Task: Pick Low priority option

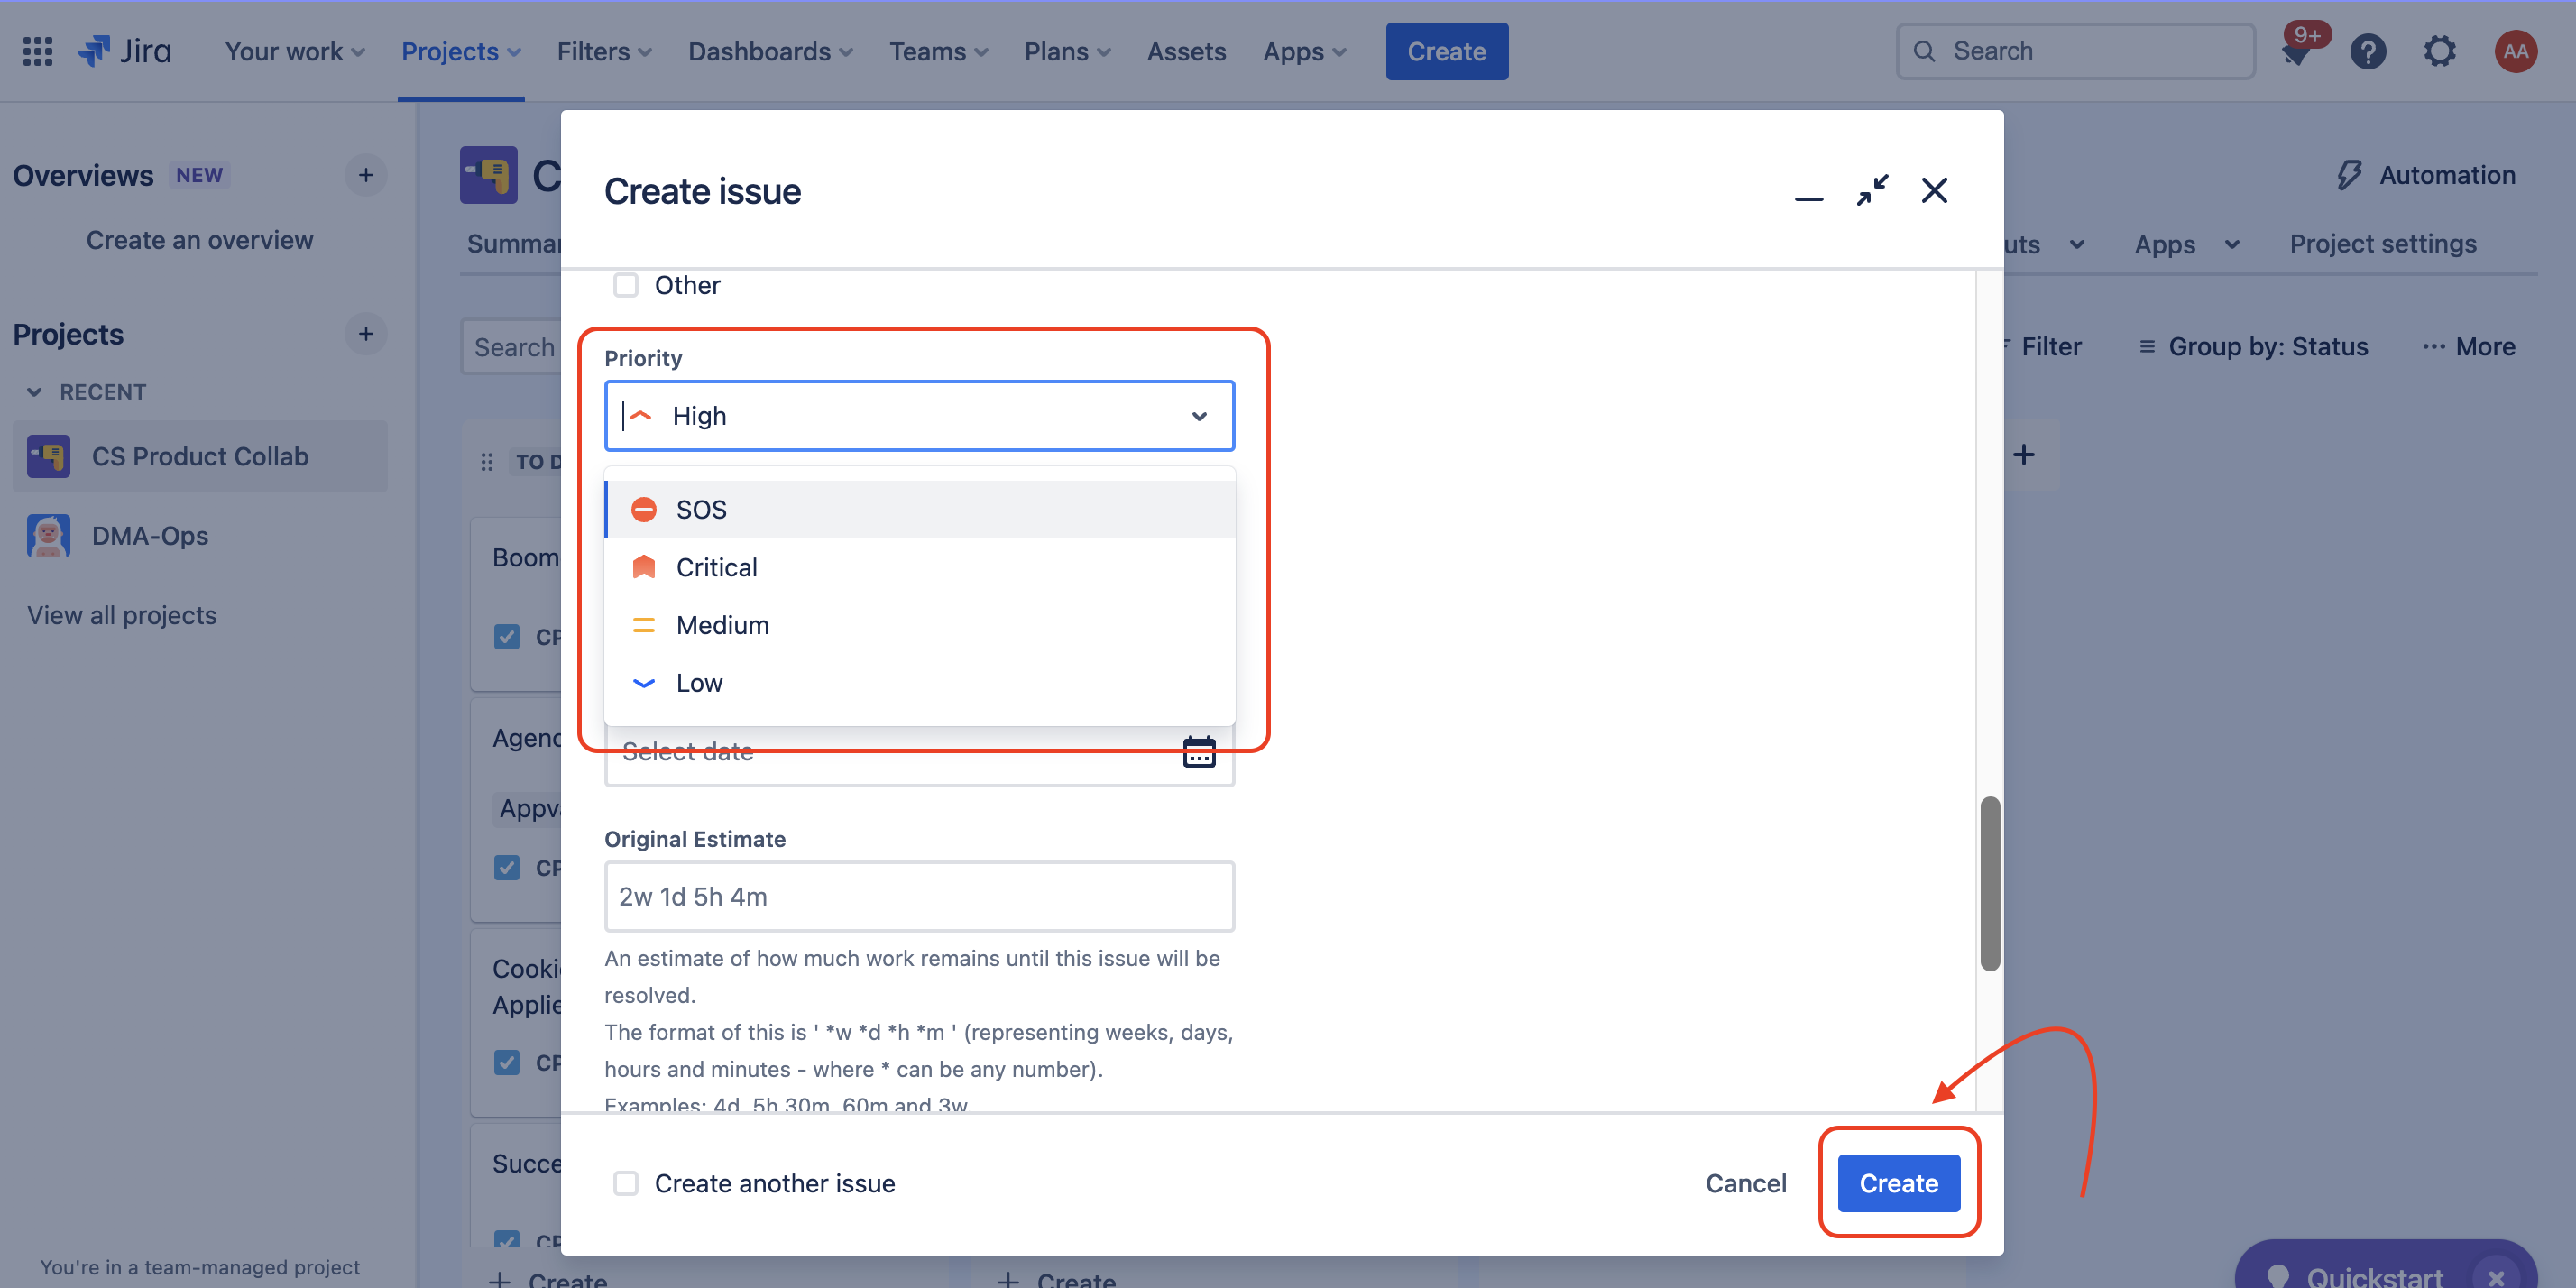Action: point(698,683)
